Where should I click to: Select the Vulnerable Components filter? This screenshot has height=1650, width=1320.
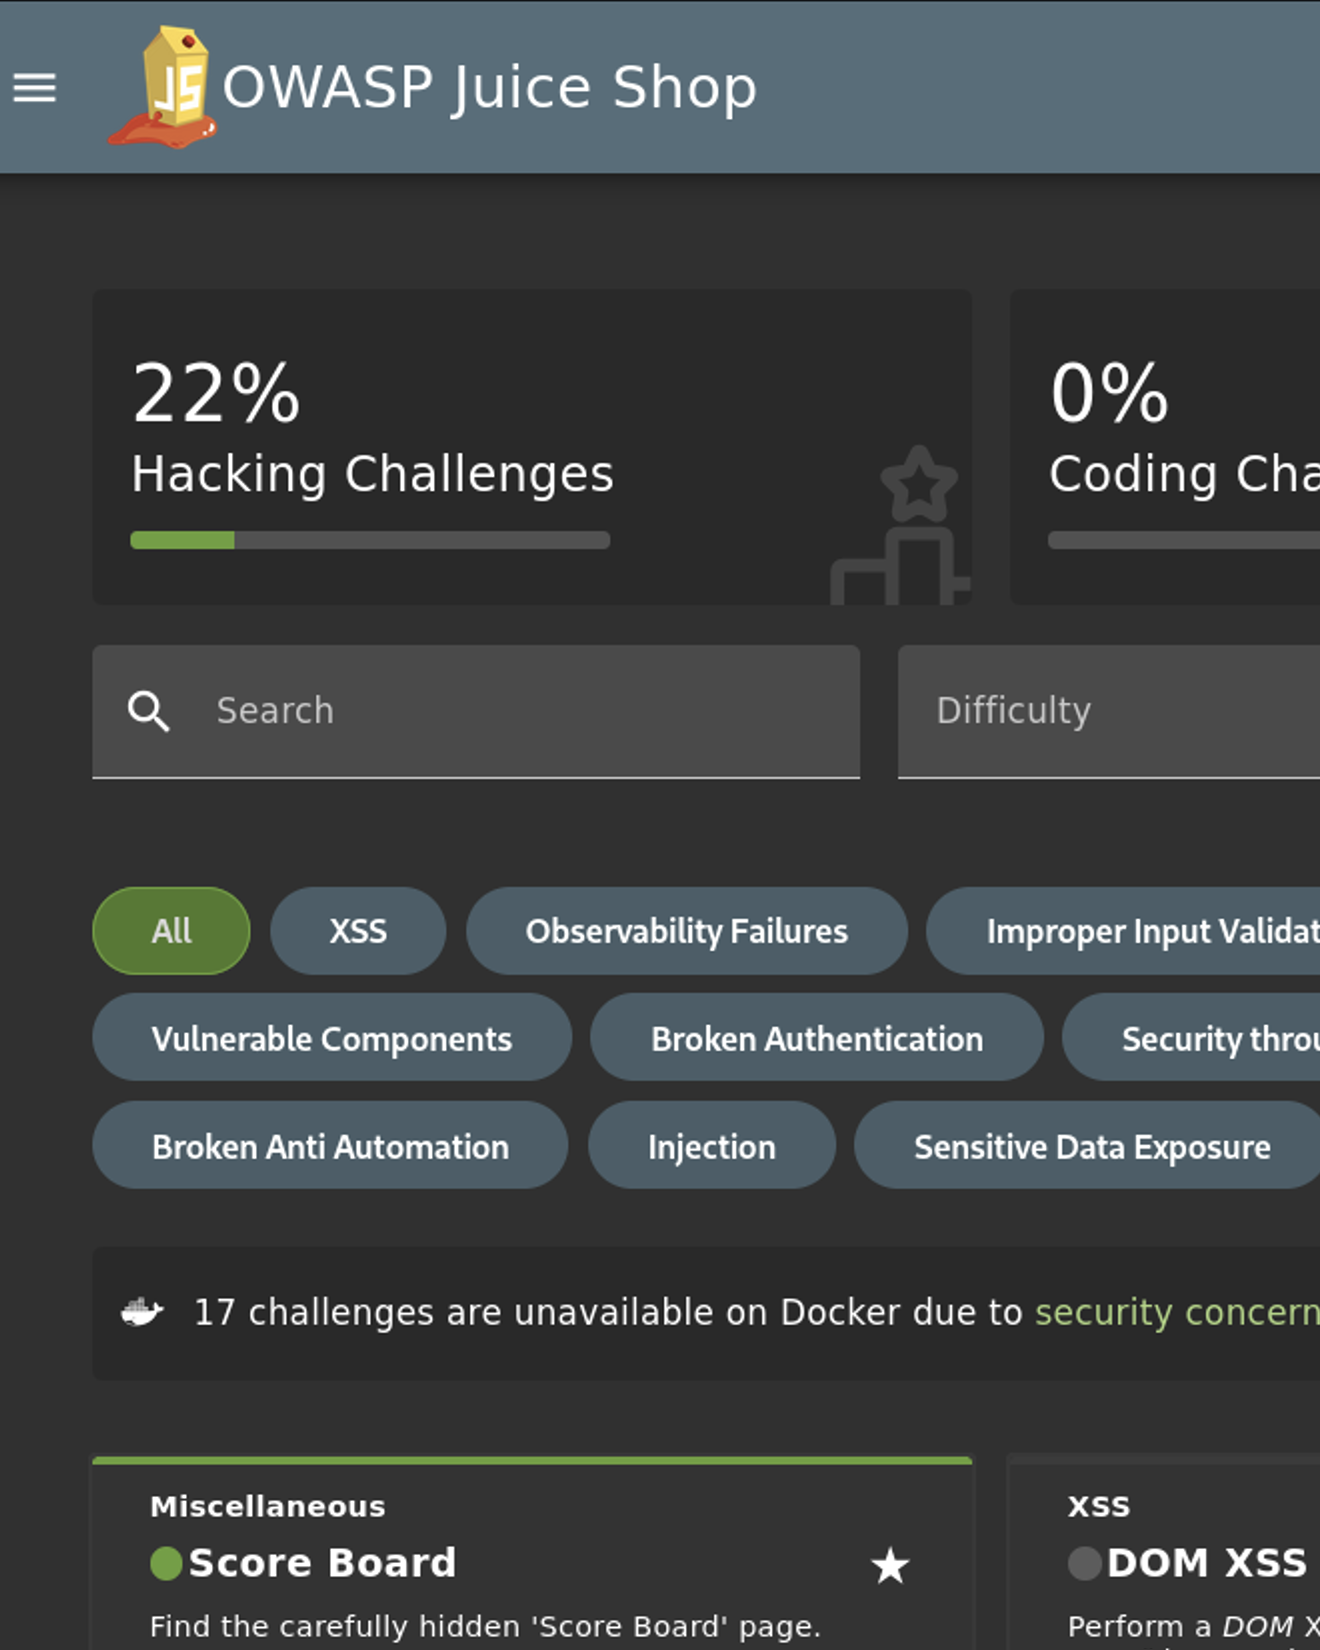(x=331, y=1038)
